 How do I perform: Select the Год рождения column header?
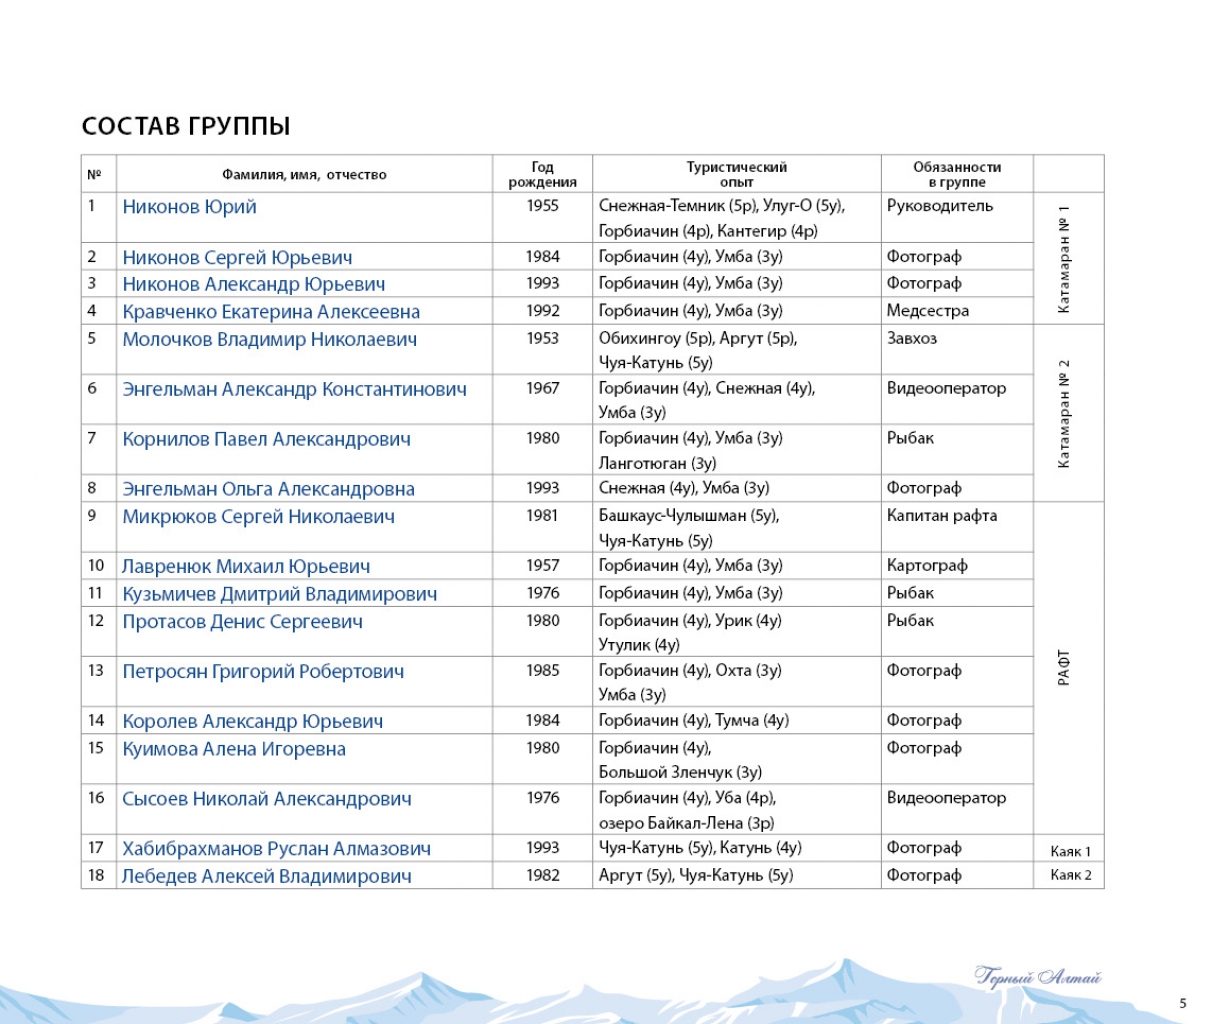pyautogui.click(x=542, y=174)
